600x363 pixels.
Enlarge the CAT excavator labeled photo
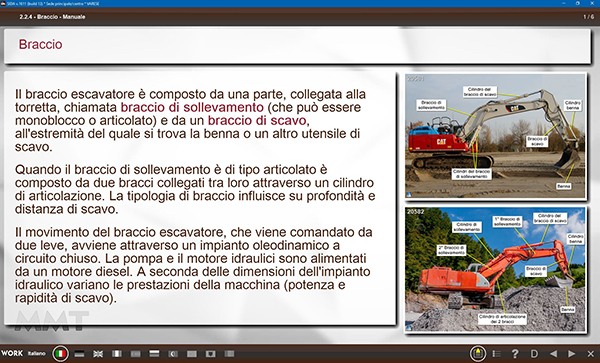(x=496, y=136)
